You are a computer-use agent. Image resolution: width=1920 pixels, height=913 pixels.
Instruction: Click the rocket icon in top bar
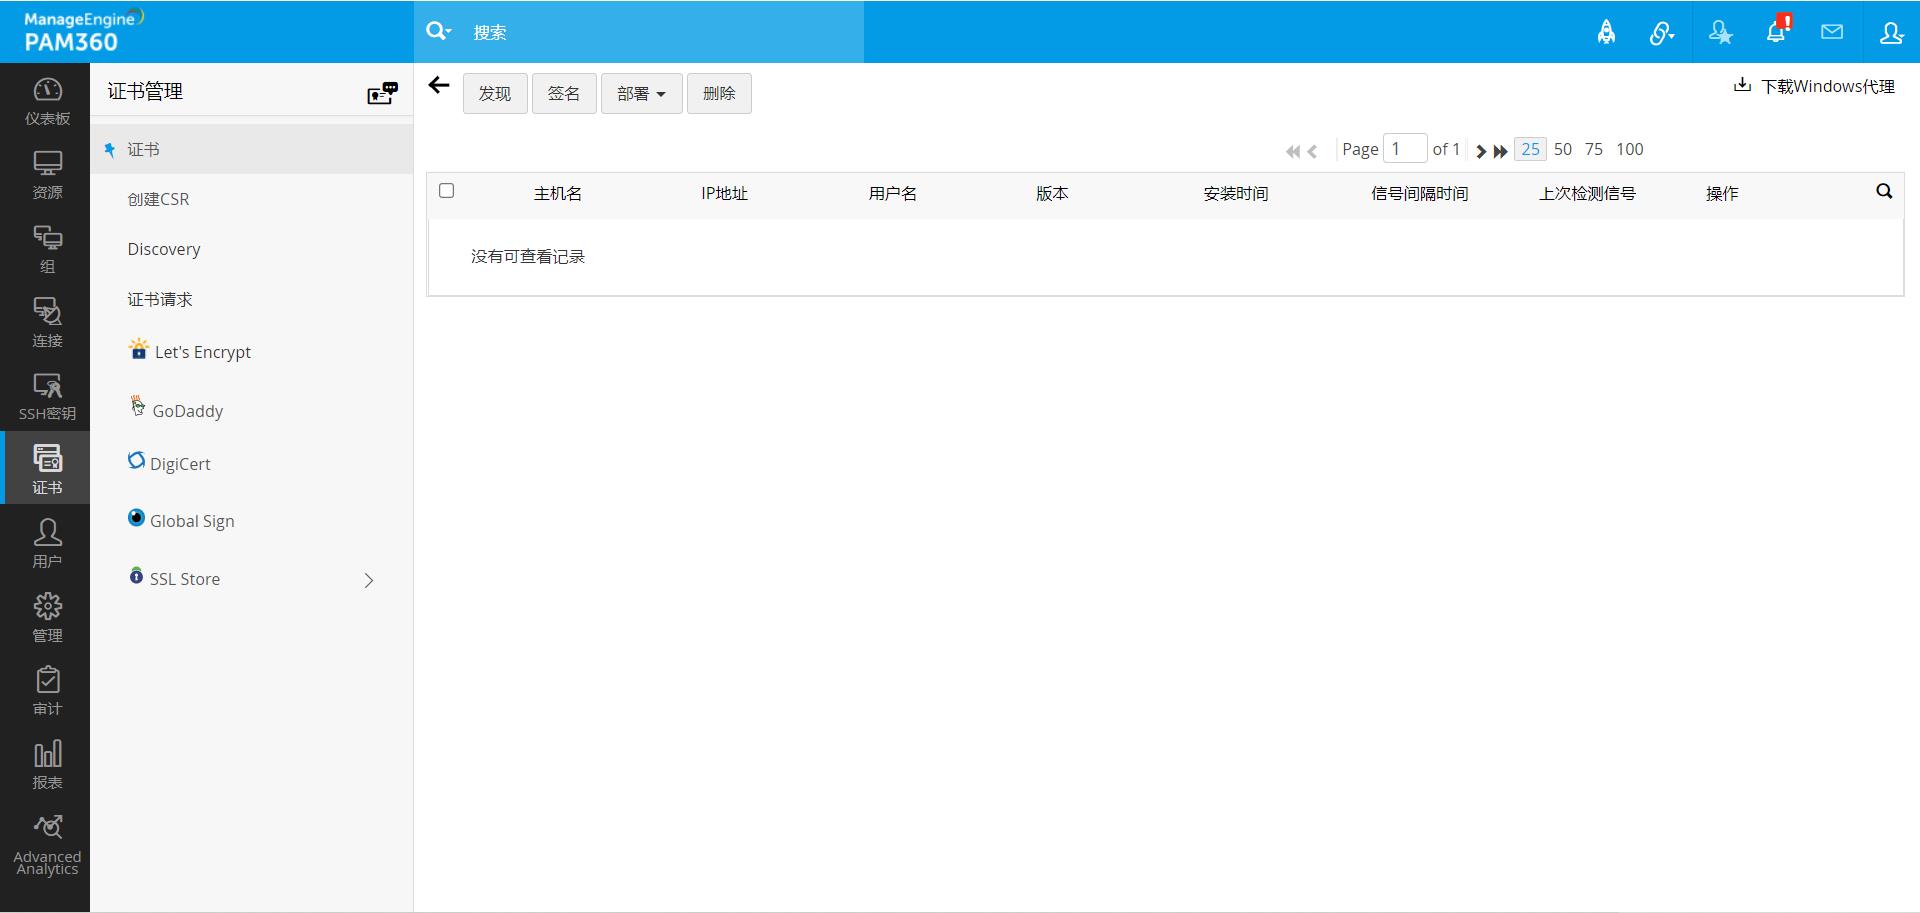pyautogui.click(x=1606, y=32)
